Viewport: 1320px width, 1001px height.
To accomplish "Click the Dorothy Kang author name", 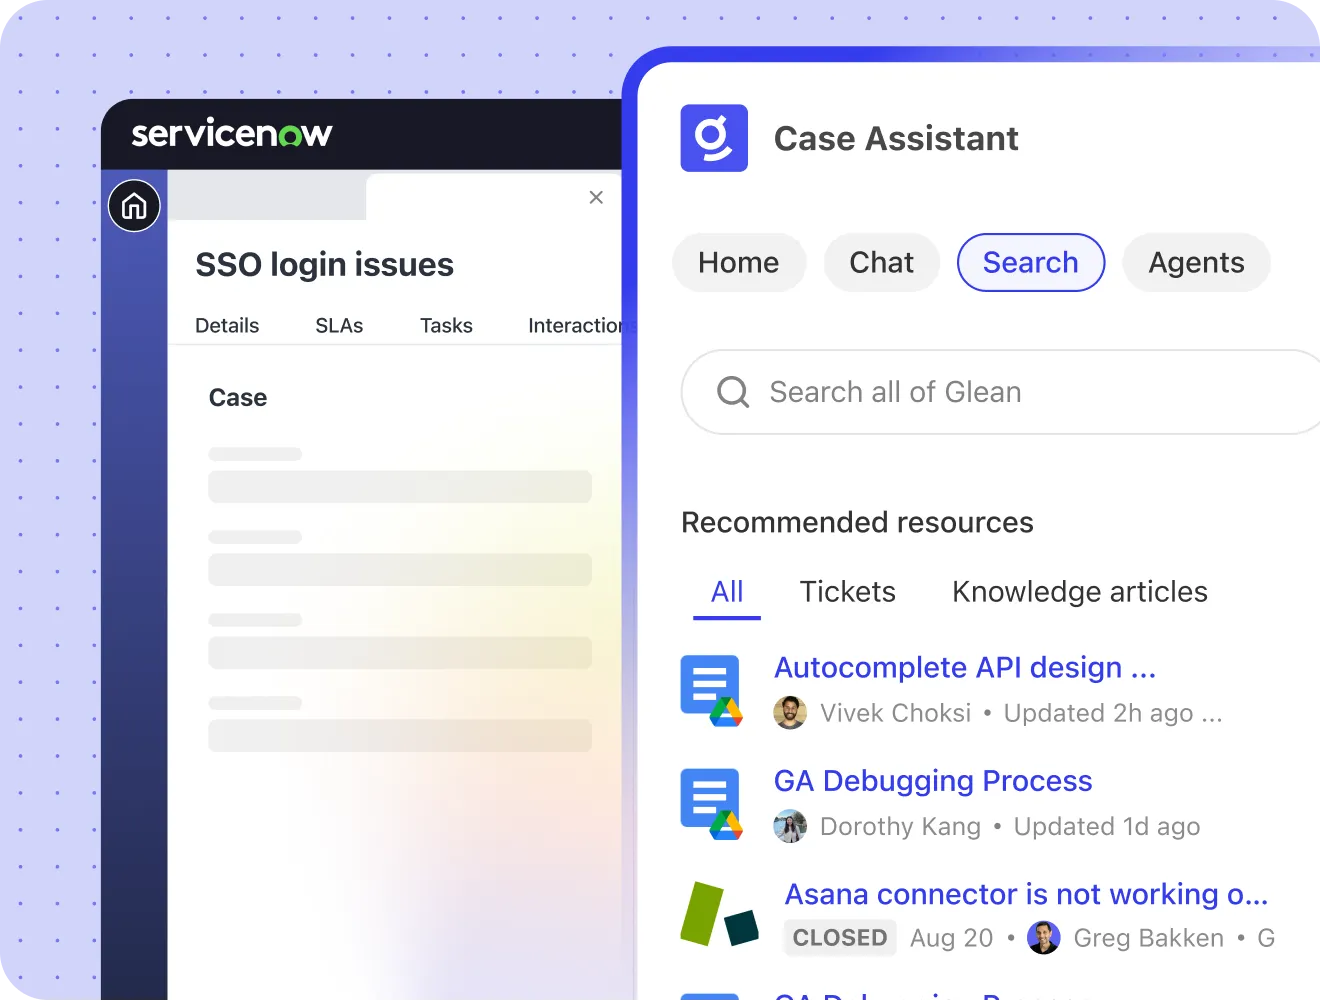I will click(x=901, y=827).
